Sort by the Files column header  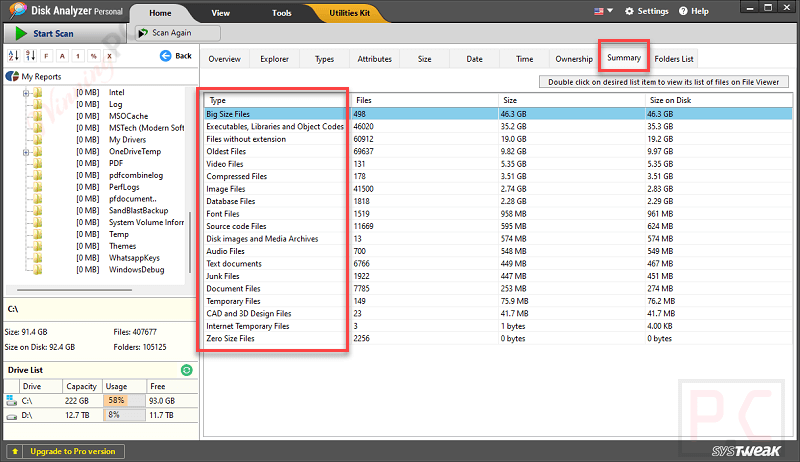424,100
